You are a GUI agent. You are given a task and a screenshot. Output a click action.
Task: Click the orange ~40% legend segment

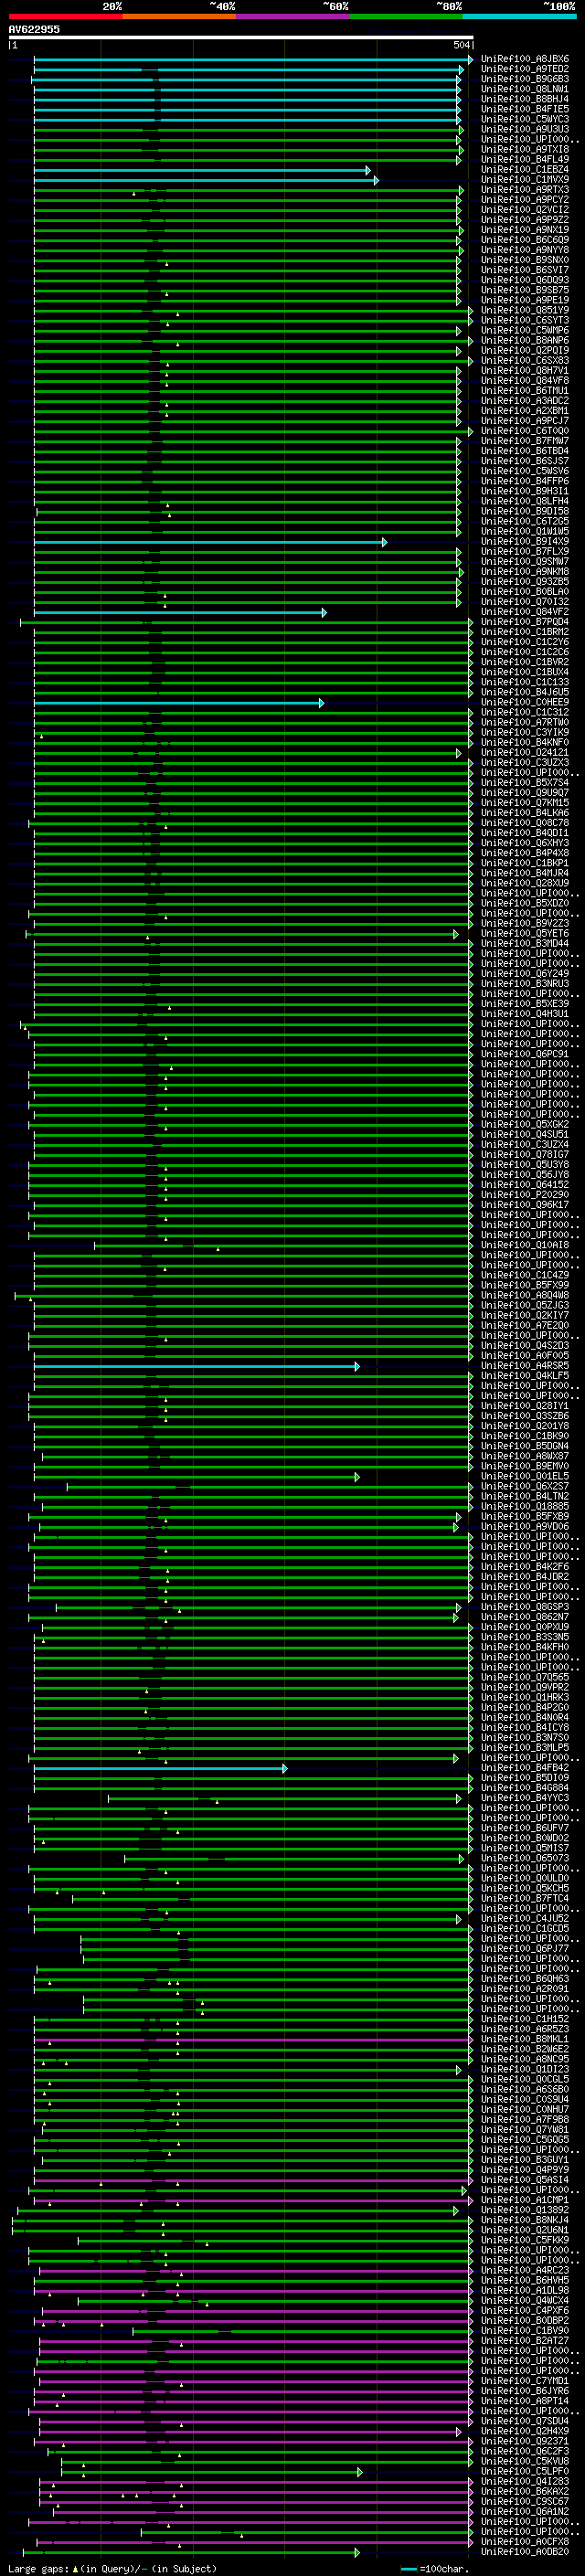tap(179, 16)
